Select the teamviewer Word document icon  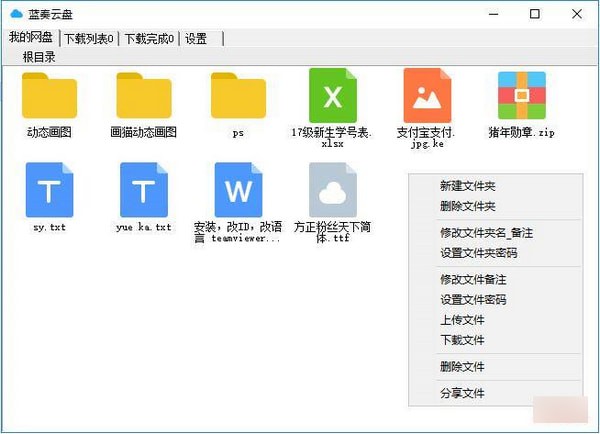tap(238, 190)
